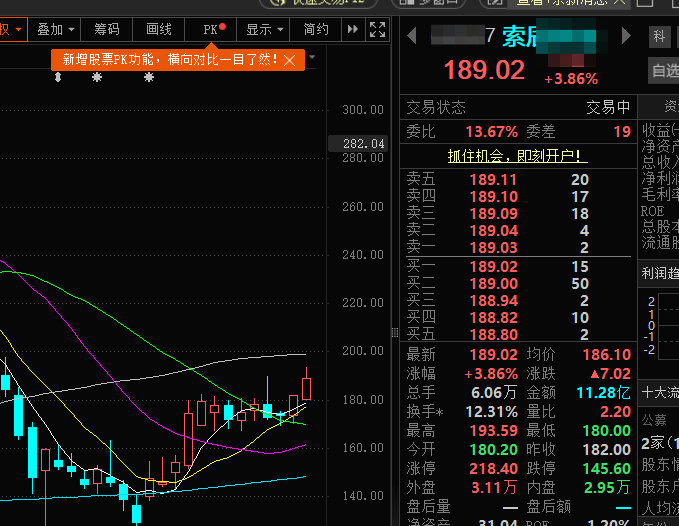Switch to 简约 simple mode

[x=315, y=29]
